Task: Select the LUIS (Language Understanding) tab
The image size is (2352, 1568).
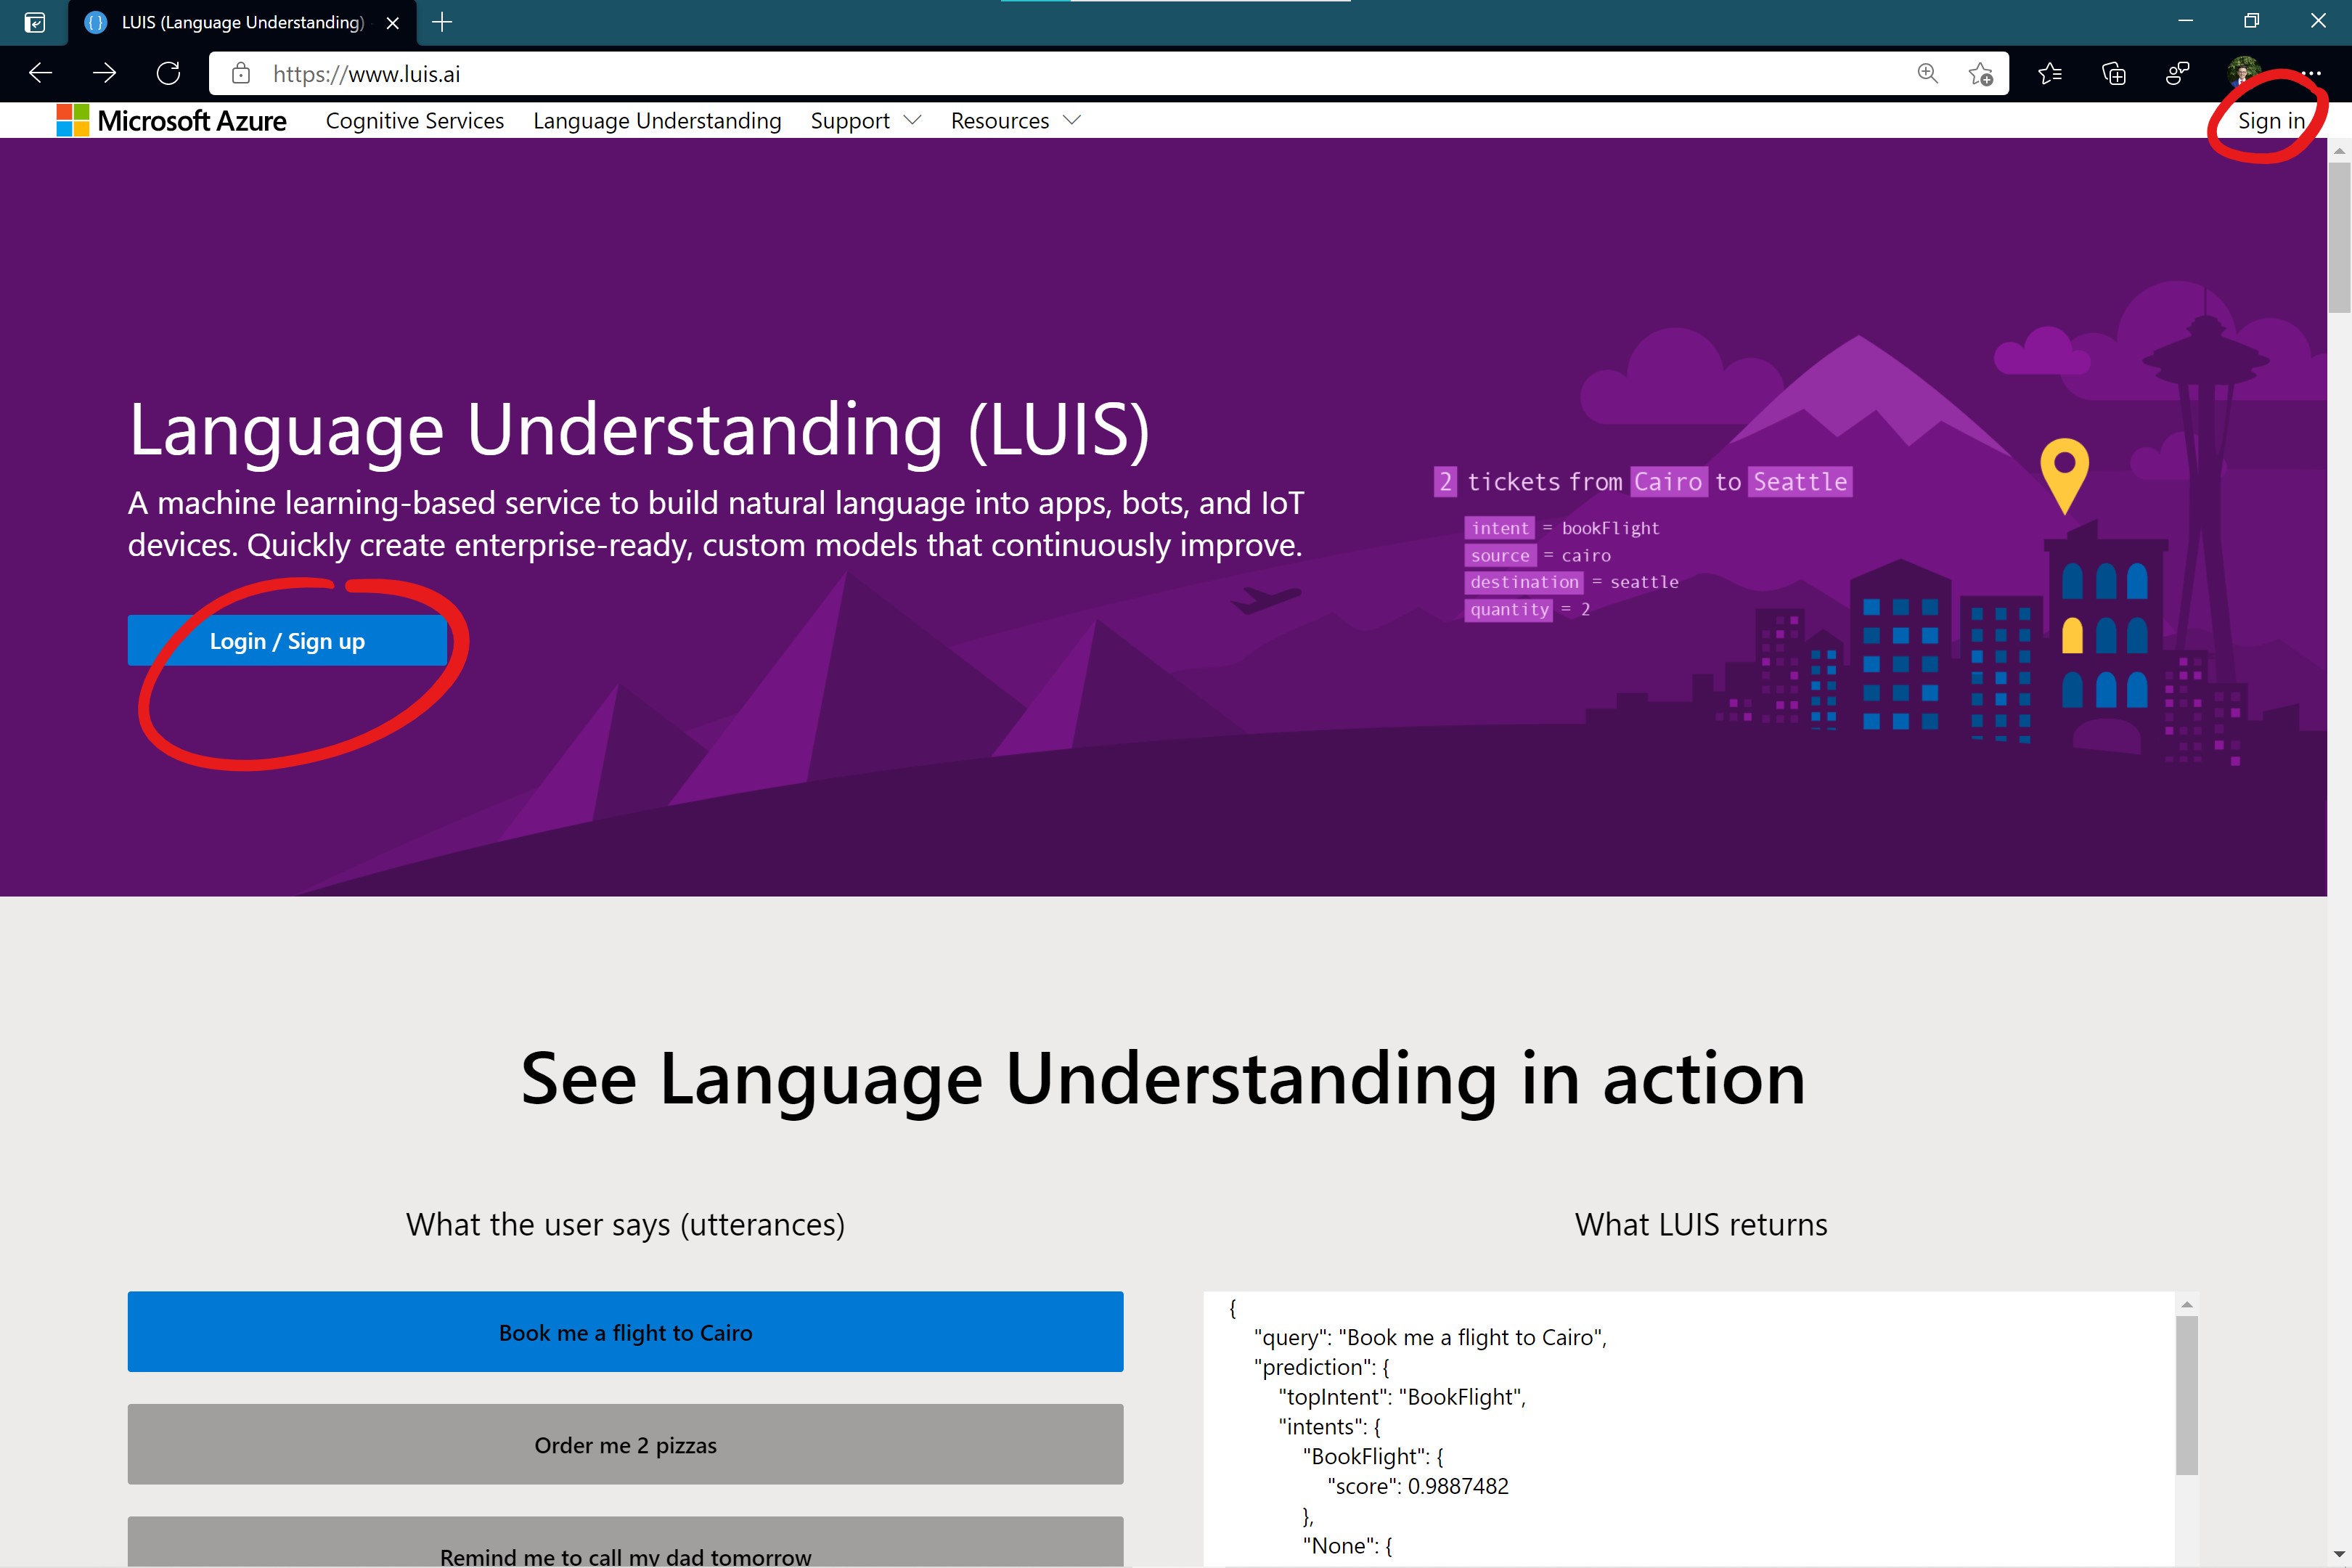Action: pos(242,22)
